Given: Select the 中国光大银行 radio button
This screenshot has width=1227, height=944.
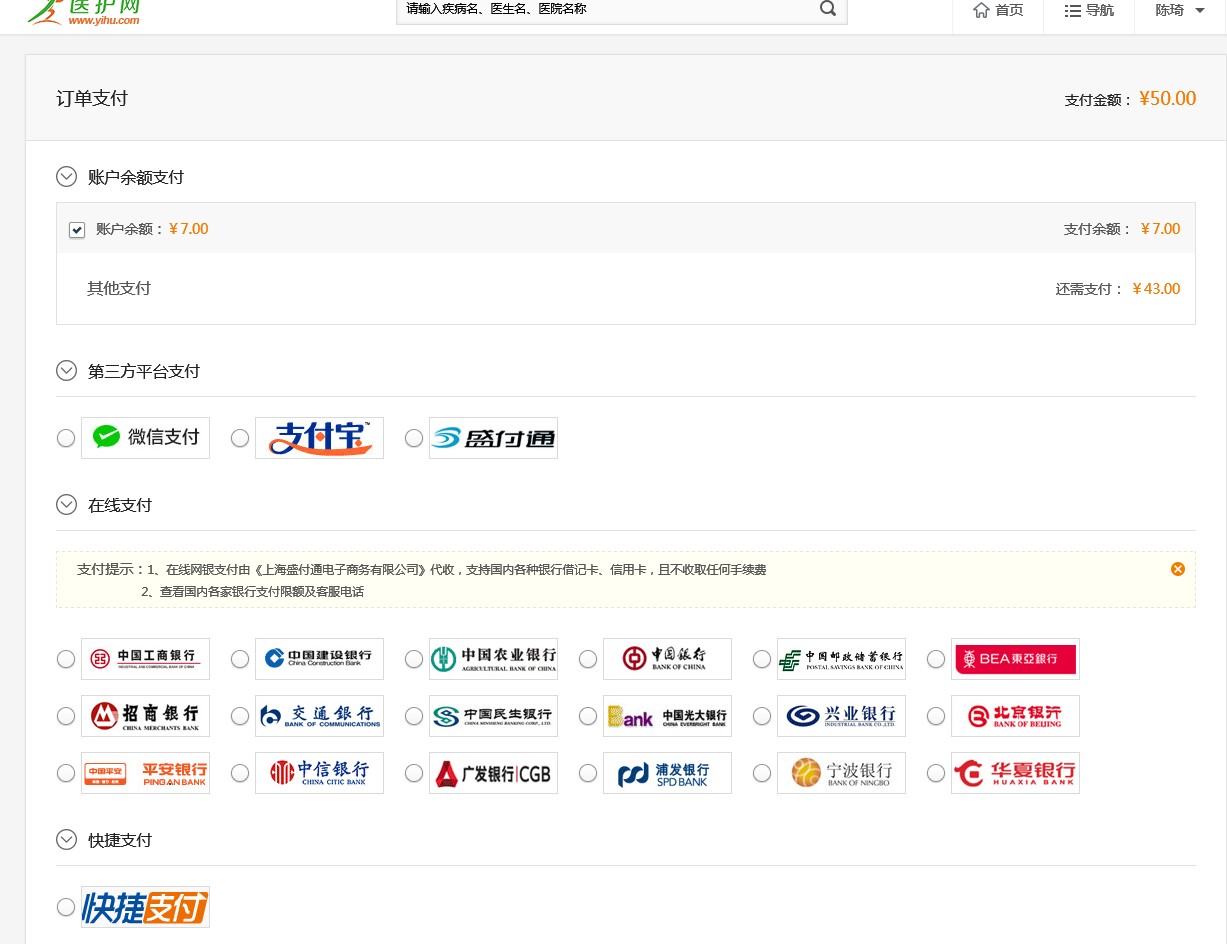Looking at the screenshot, I should [588, 716].
